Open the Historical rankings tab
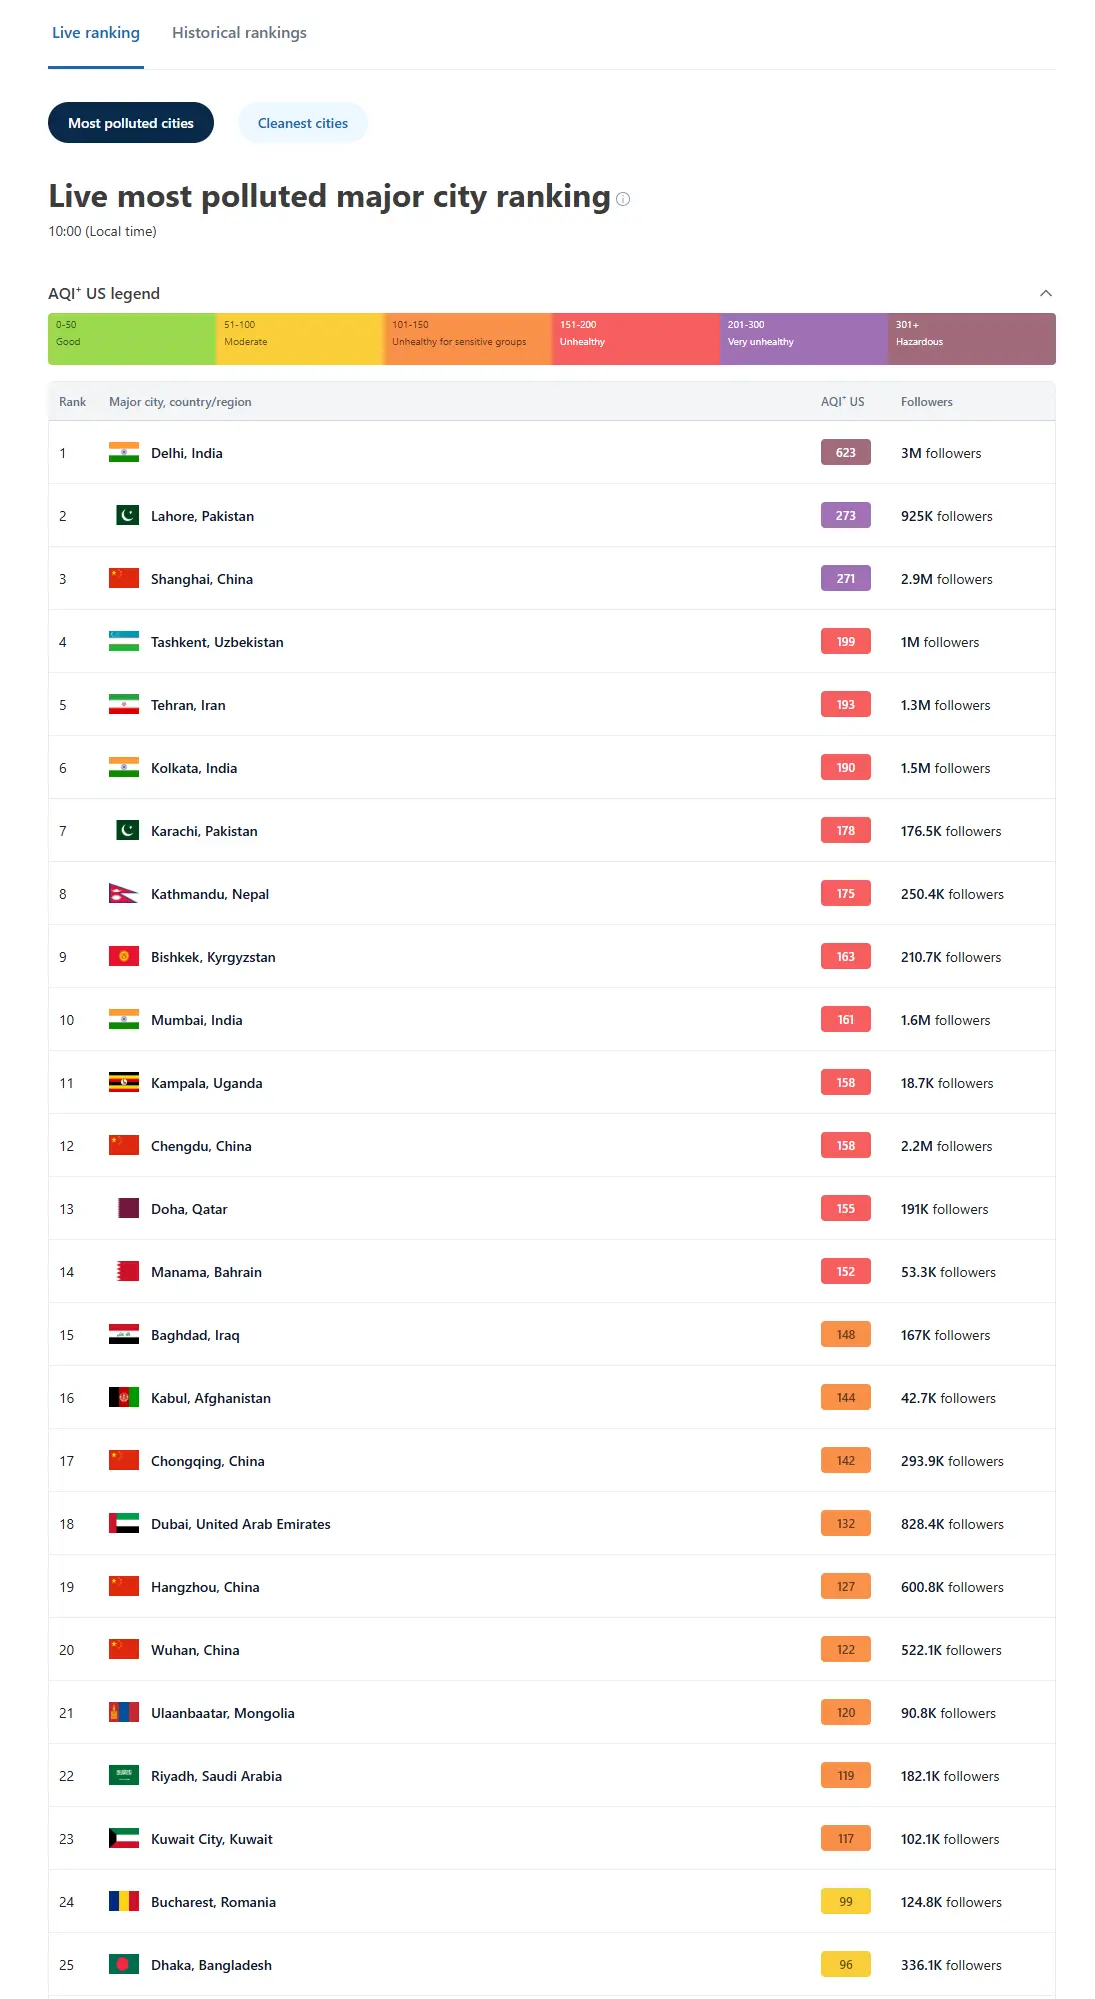Screen dimensions: 1095x1999 click(x=239, y=33)
